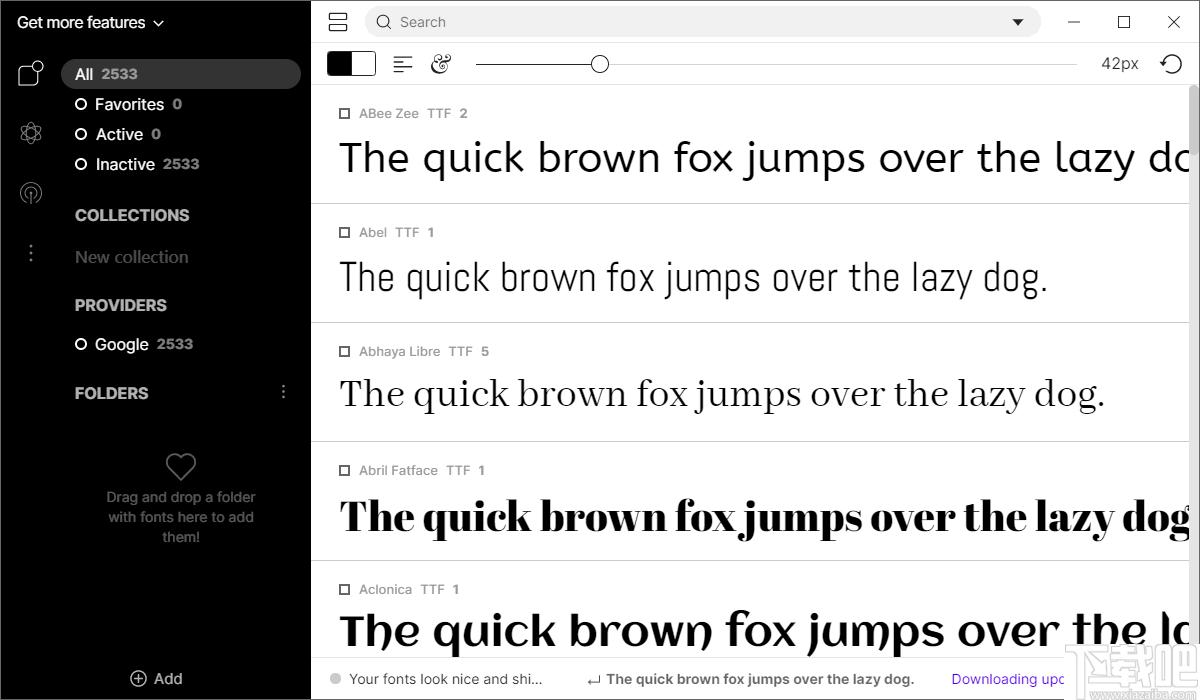
Task: Click the ABee Zee font preview text
Action: coord(764,158)
